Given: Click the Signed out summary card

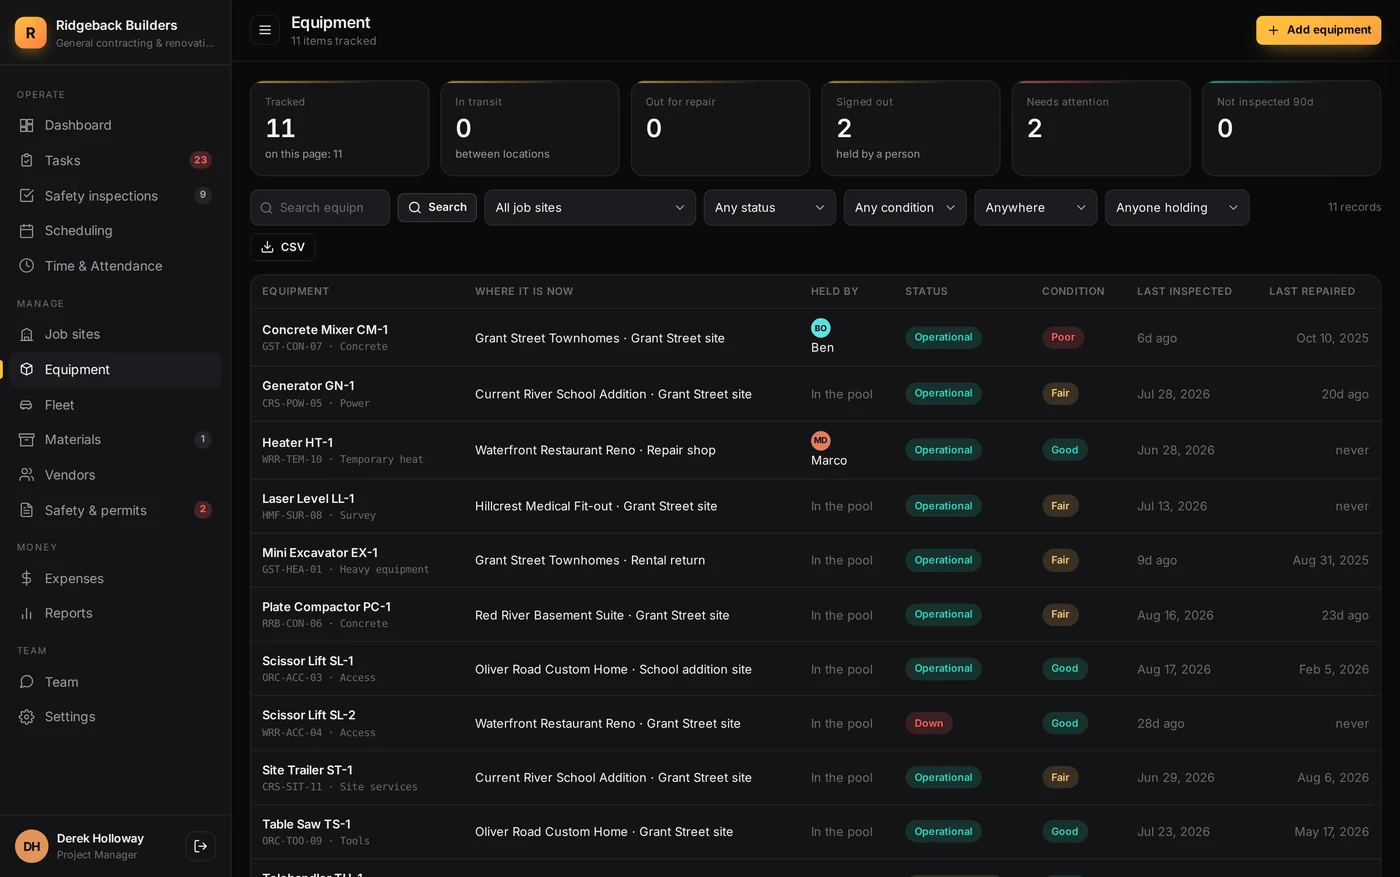Looking at the screenshot, I should pyautogui.click(x=910, y=128).
